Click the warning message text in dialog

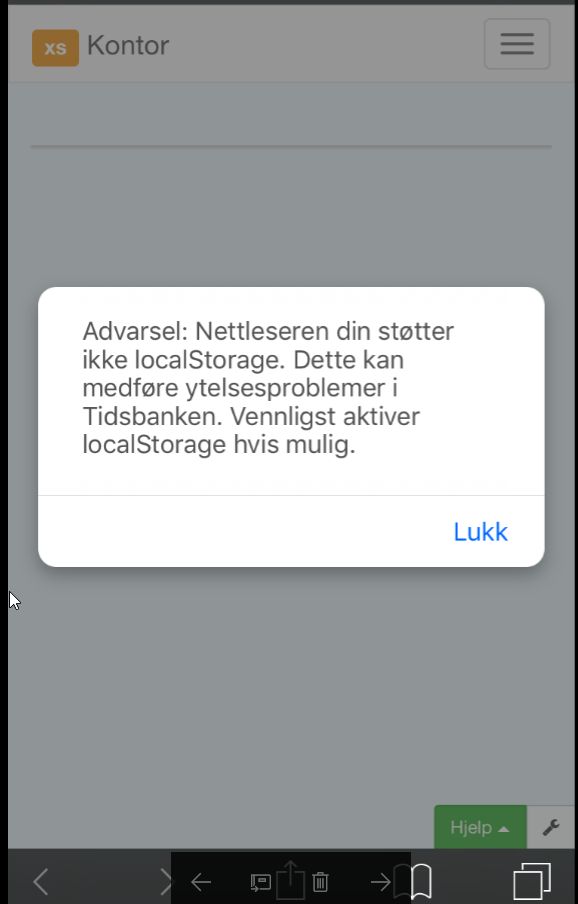[268, 388]
